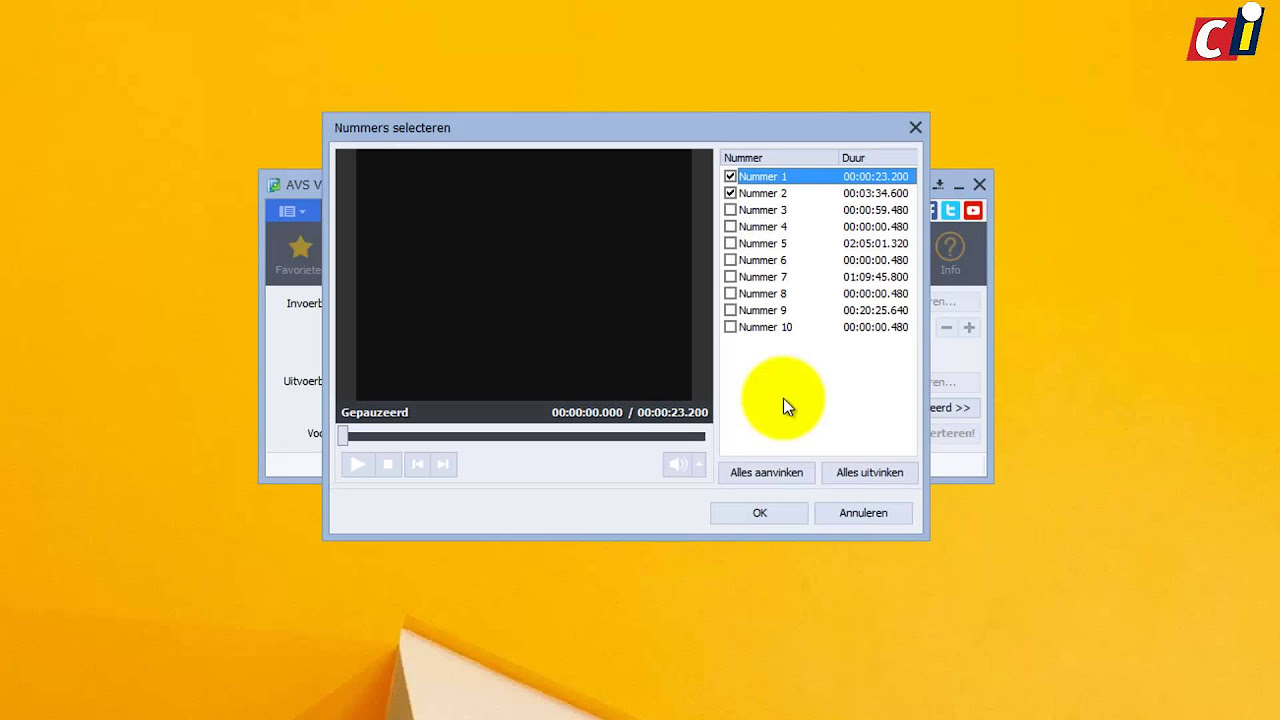1280x720 pixels.
Task: Mute the preview with speaker icon
Action: pos(678,464)
